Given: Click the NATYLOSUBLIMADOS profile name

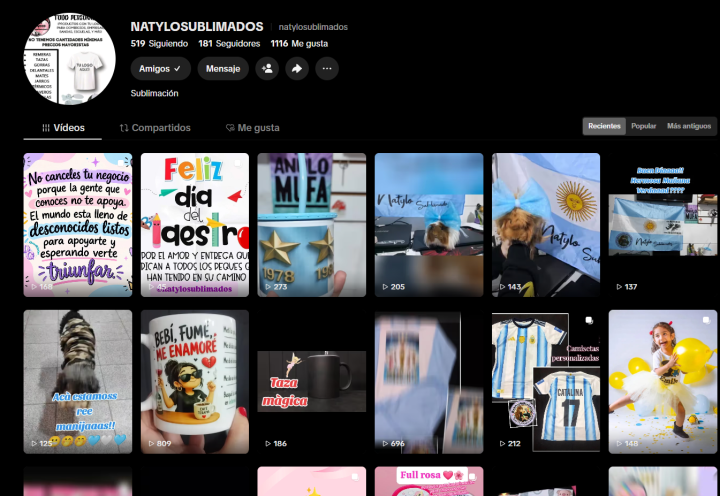Looking at the screenshot, I should click(197, 27).
